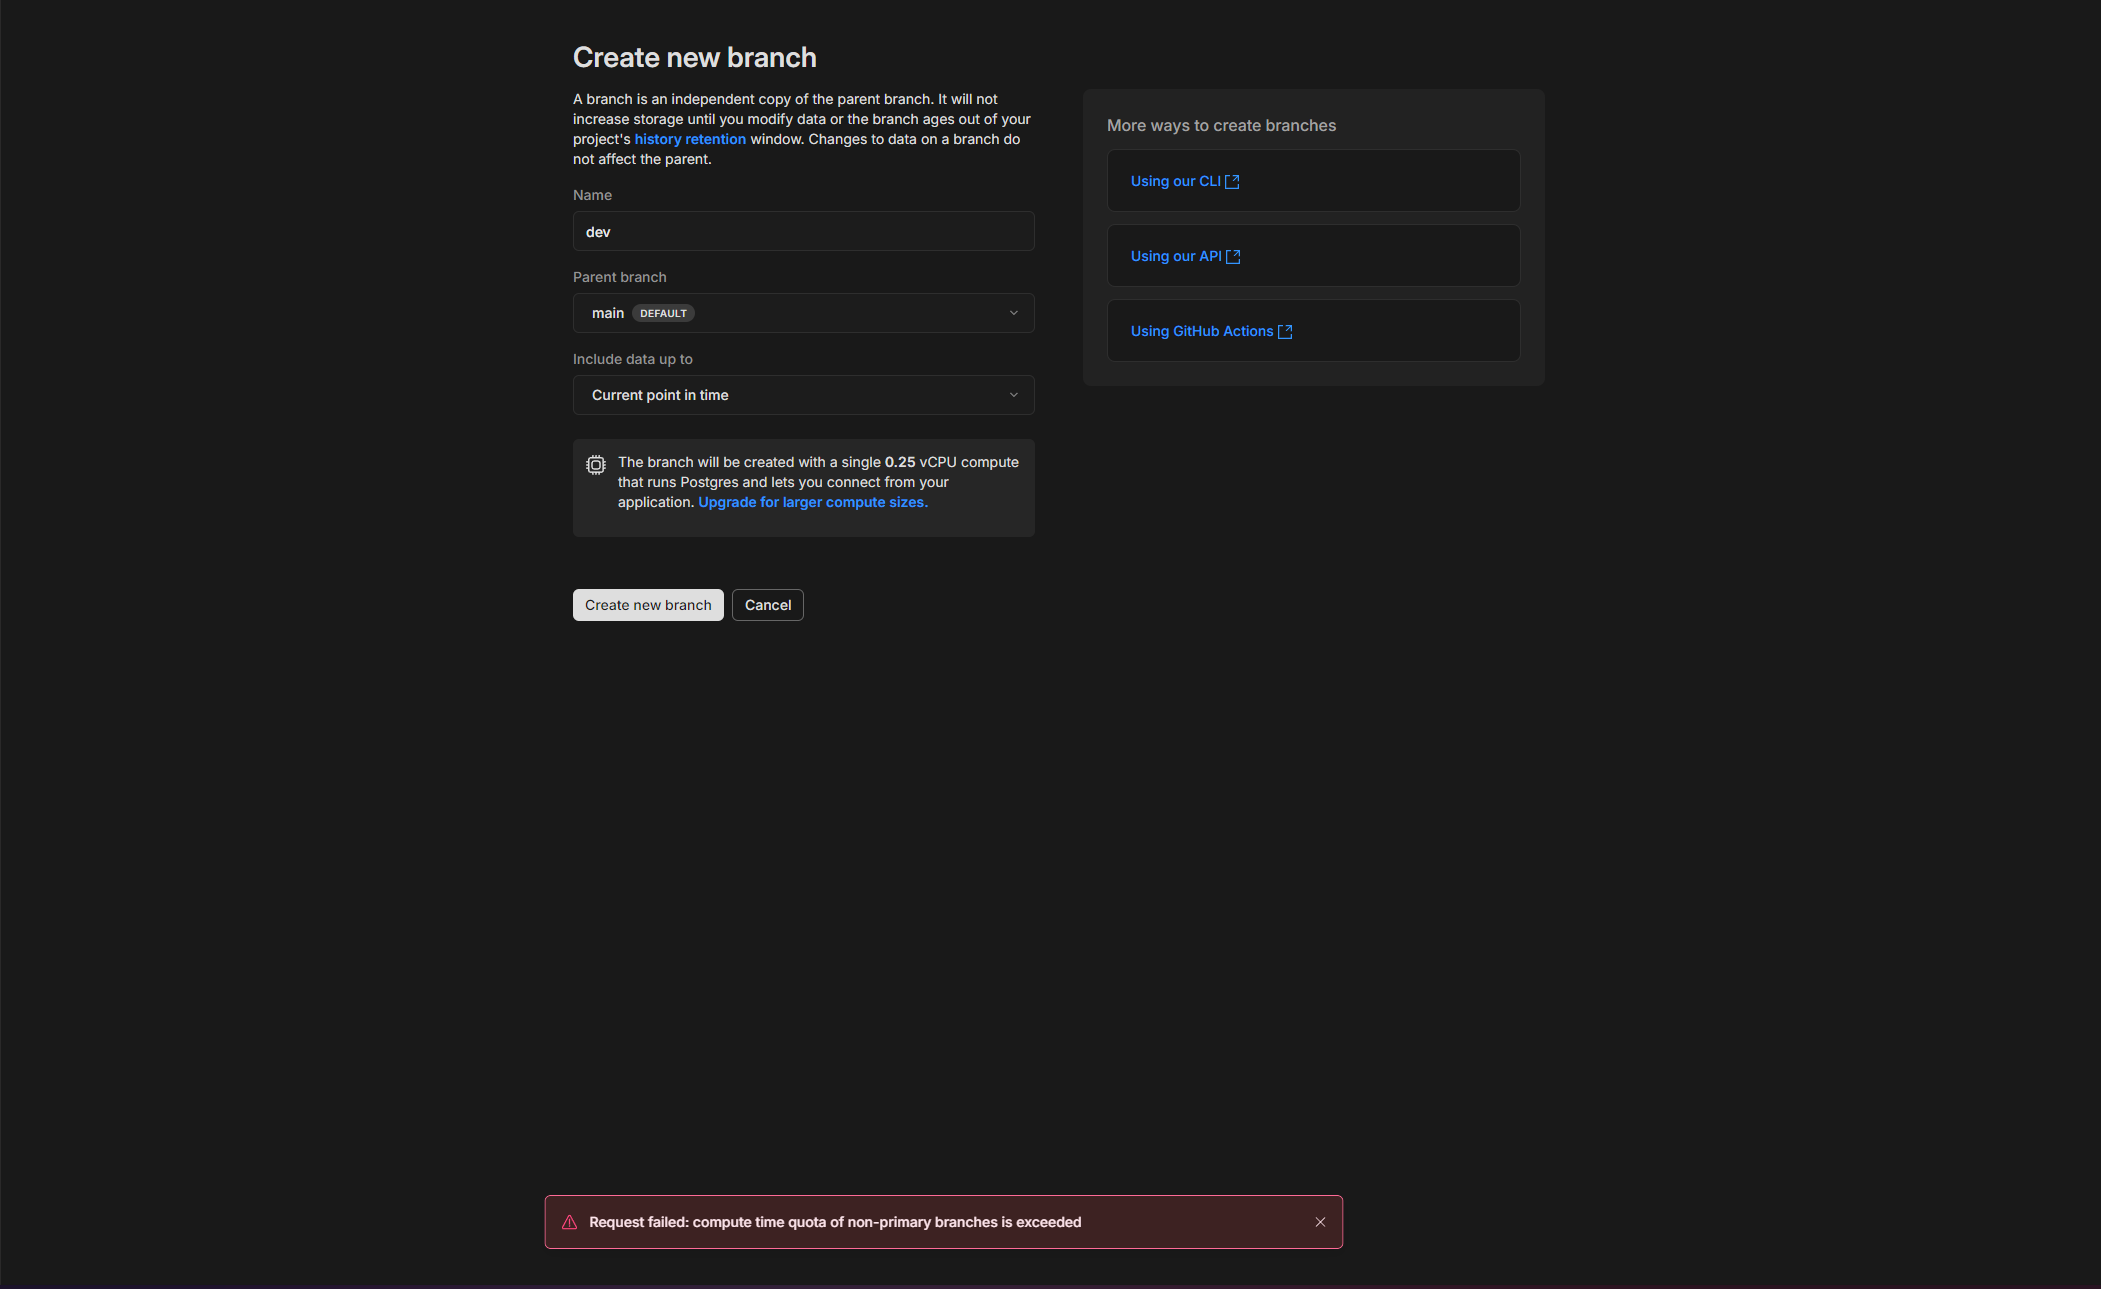Click external-link icon beside Using our CLI
The width and height of the screenshot is (2101, 1289).
[1232, 182]
